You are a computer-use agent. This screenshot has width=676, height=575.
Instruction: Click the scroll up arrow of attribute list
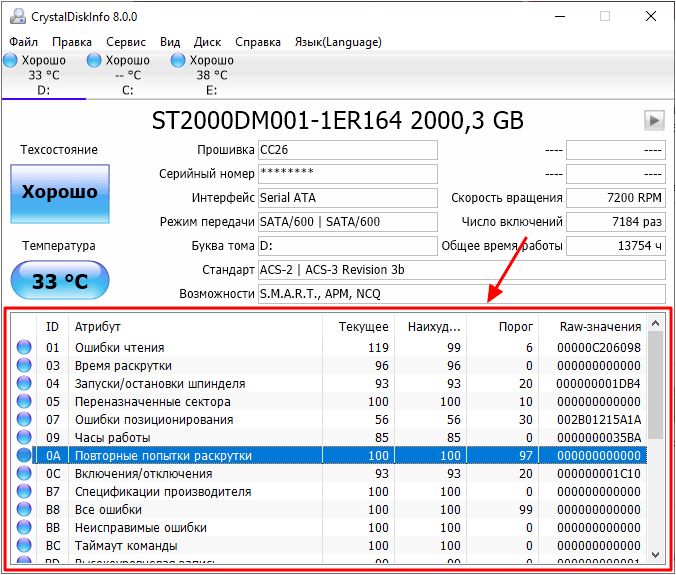click(655, 322)
